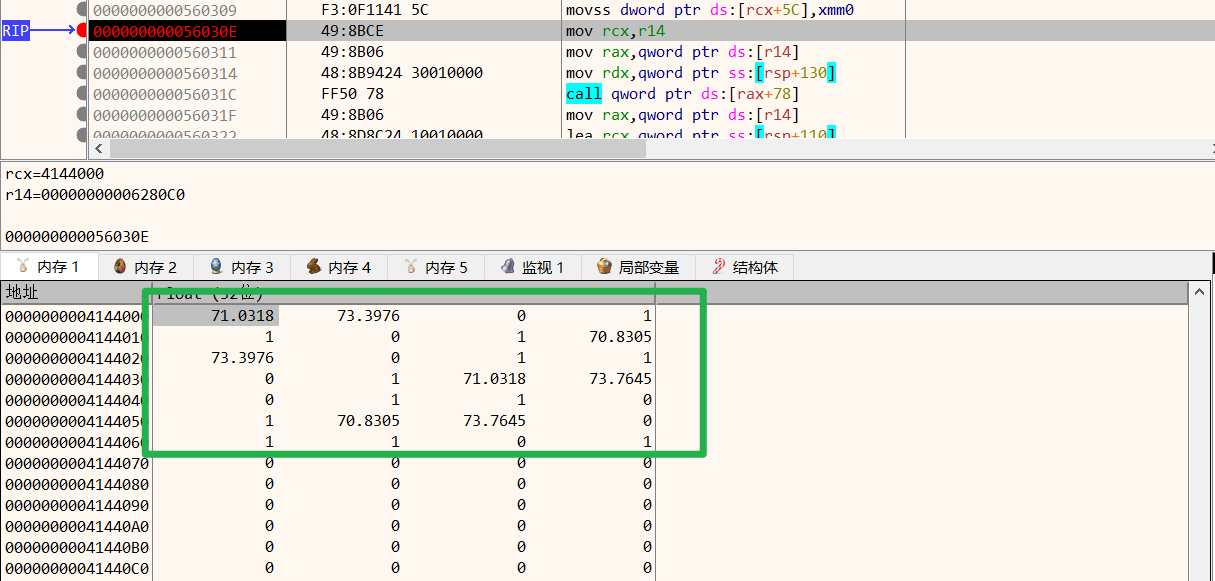Viewport: 1215px width, 581px height.
Task: Click the 内存 4 tab icon
Action: pyautogui.click(x=313, y=267)
